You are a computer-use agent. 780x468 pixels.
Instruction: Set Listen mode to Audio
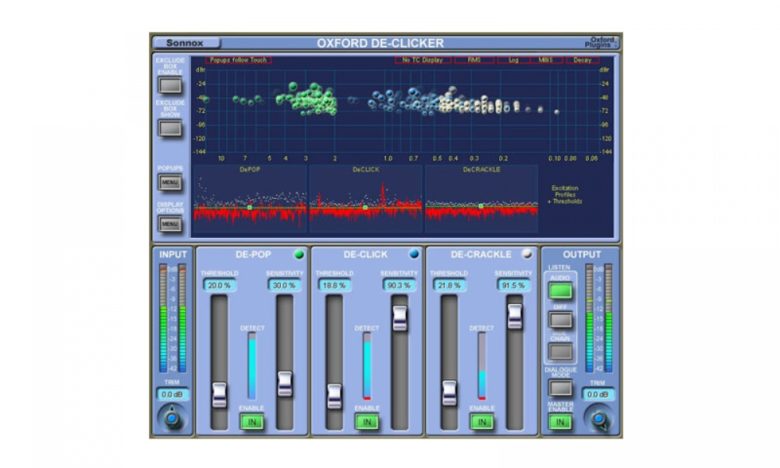click(560, 291)
